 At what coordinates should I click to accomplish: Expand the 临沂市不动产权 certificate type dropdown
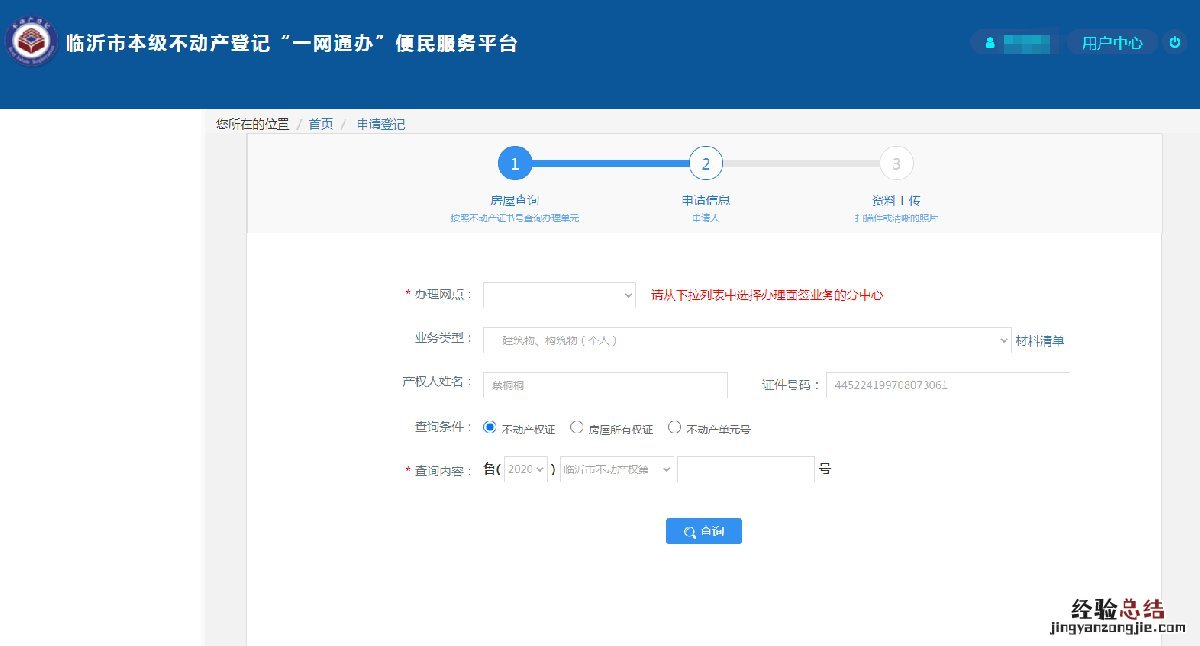click(616, 469)
